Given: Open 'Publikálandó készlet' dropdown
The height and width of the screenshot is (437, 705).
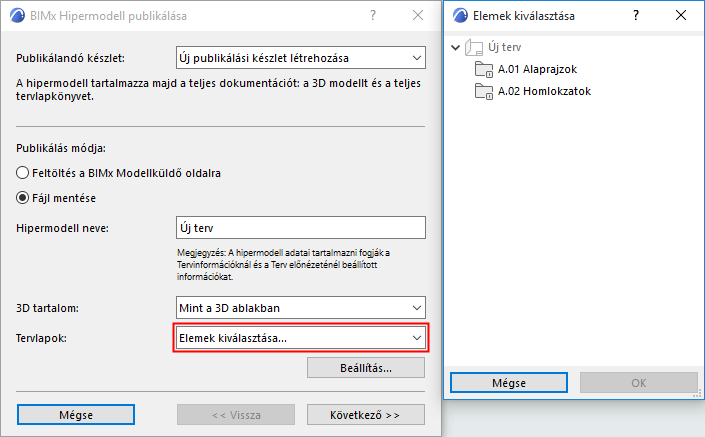Looking at the screenshot, I should point(301,58).
